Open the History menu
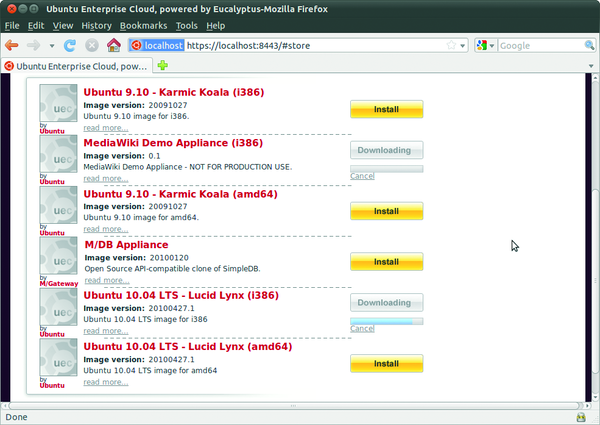The height and width of the screenshot is (425, 600). click(96, 26)
